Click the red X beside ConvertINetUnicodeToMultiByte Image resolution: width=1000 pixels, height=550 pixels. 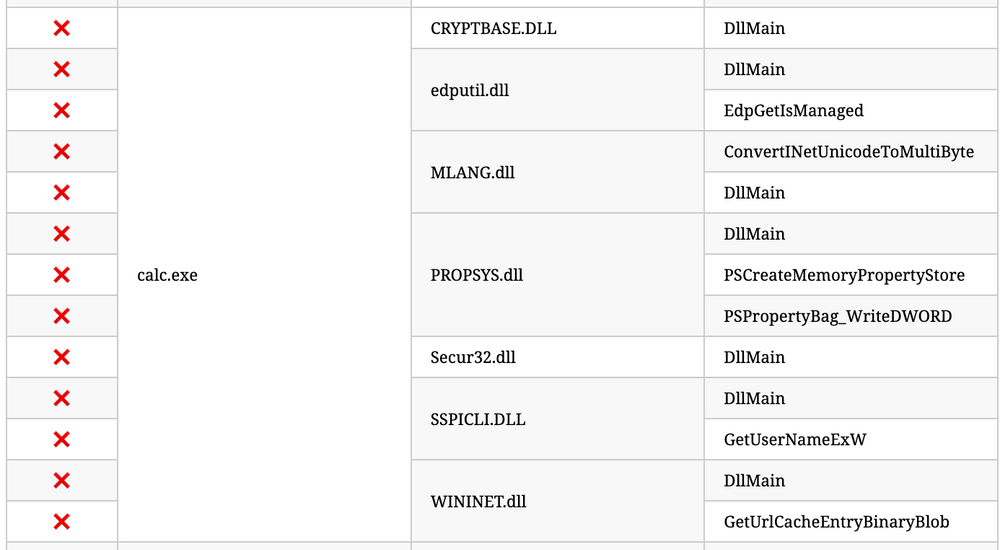point(61,151)
